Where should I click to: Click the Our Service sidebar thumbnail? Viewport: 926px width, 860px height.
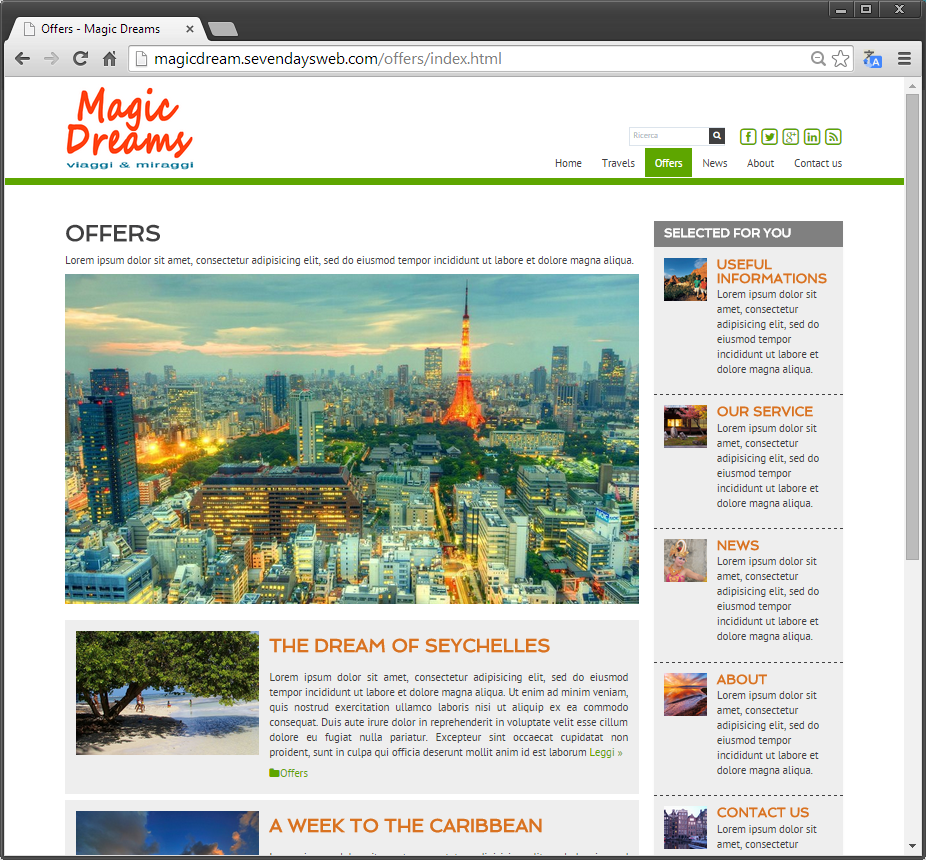tap(685, 426)
